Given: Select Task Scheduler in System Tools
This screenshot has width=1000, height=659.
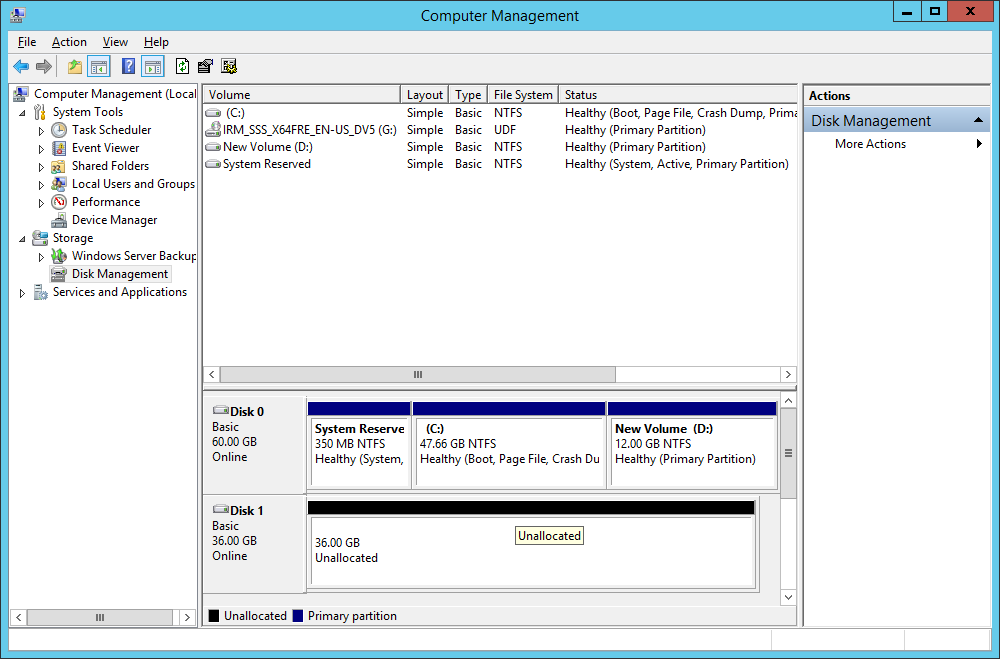Looking at the screenshot, I should [111, 130].
